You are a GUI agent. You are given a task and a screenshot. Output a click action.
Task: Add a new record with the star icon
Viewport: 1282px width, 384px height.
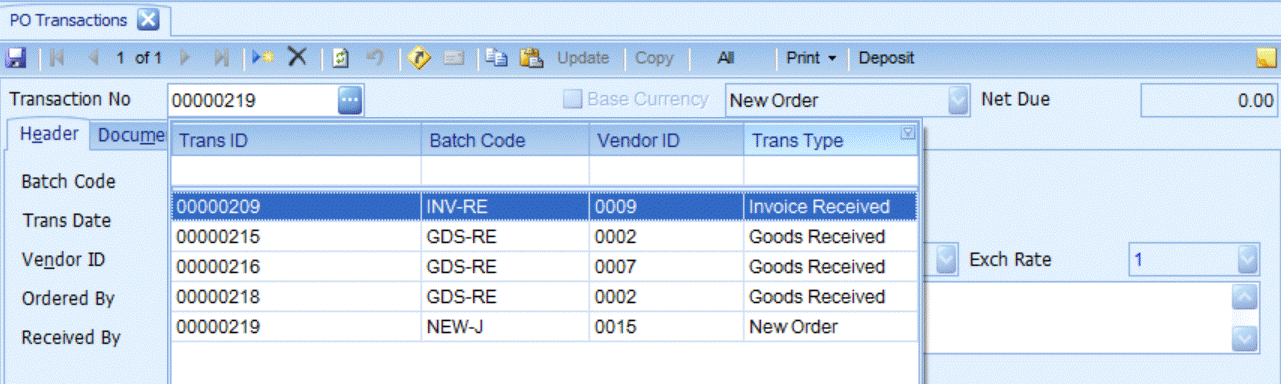263,58
